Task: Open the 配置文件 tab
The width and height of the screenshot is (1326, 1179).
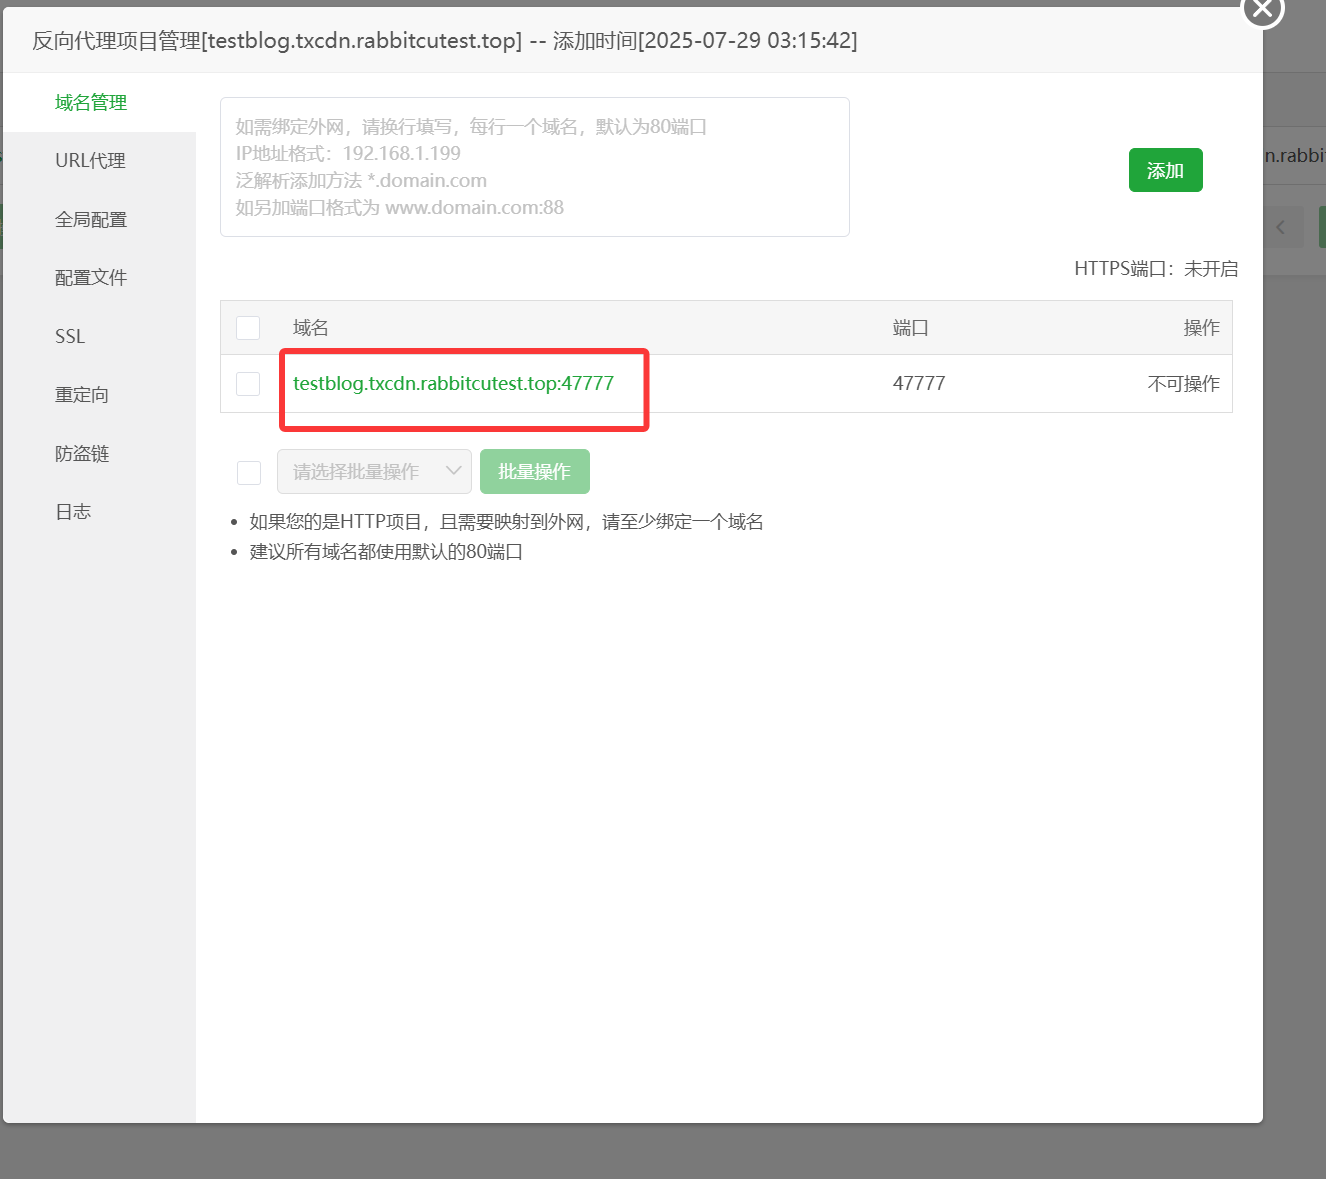Action: (91, 278)
